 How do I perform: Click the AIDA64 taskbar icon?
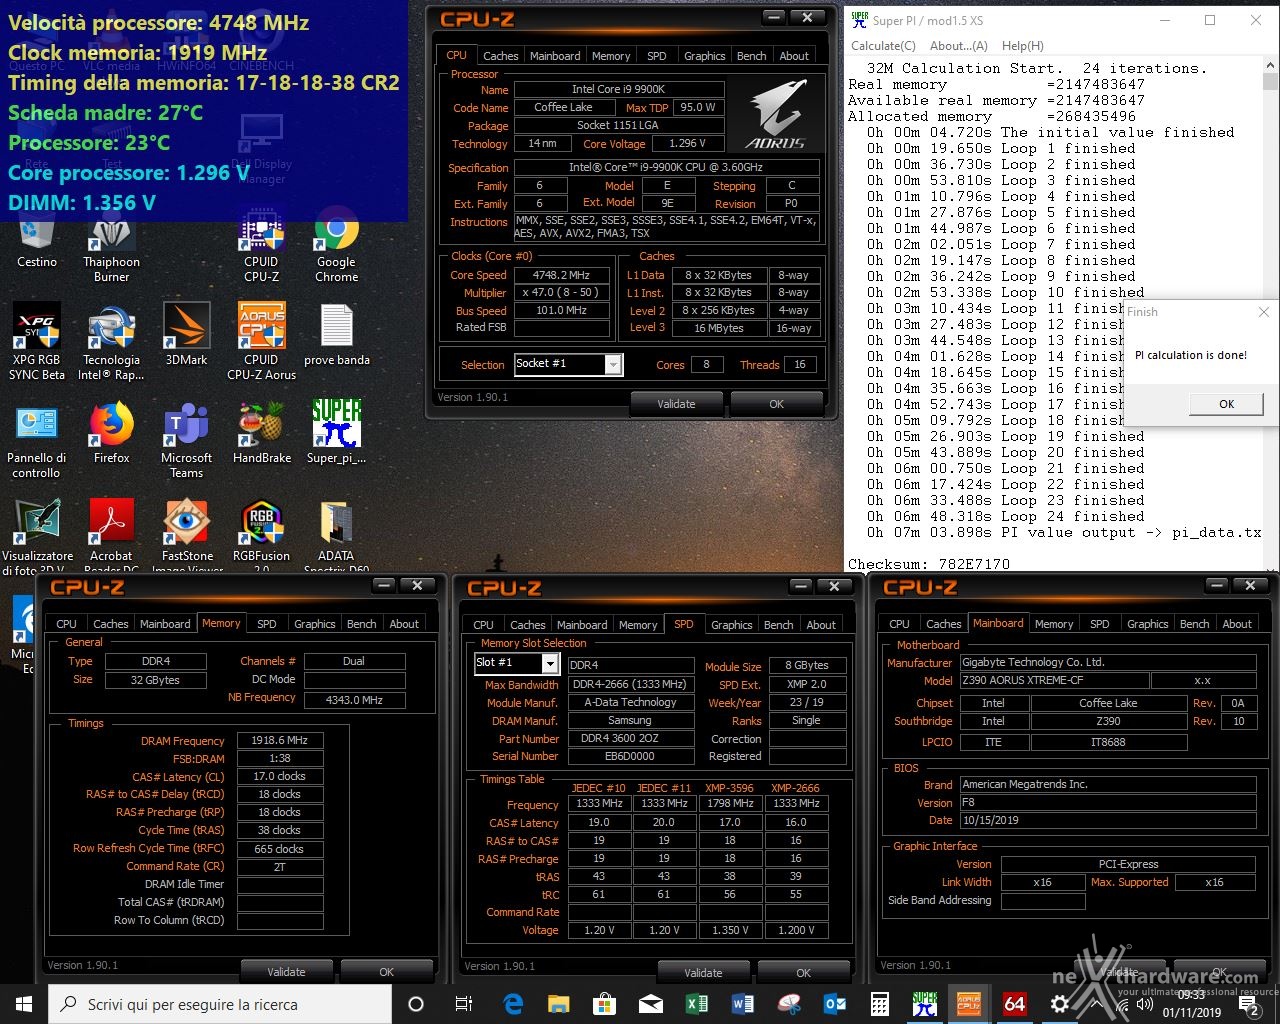(1015, 1004)
